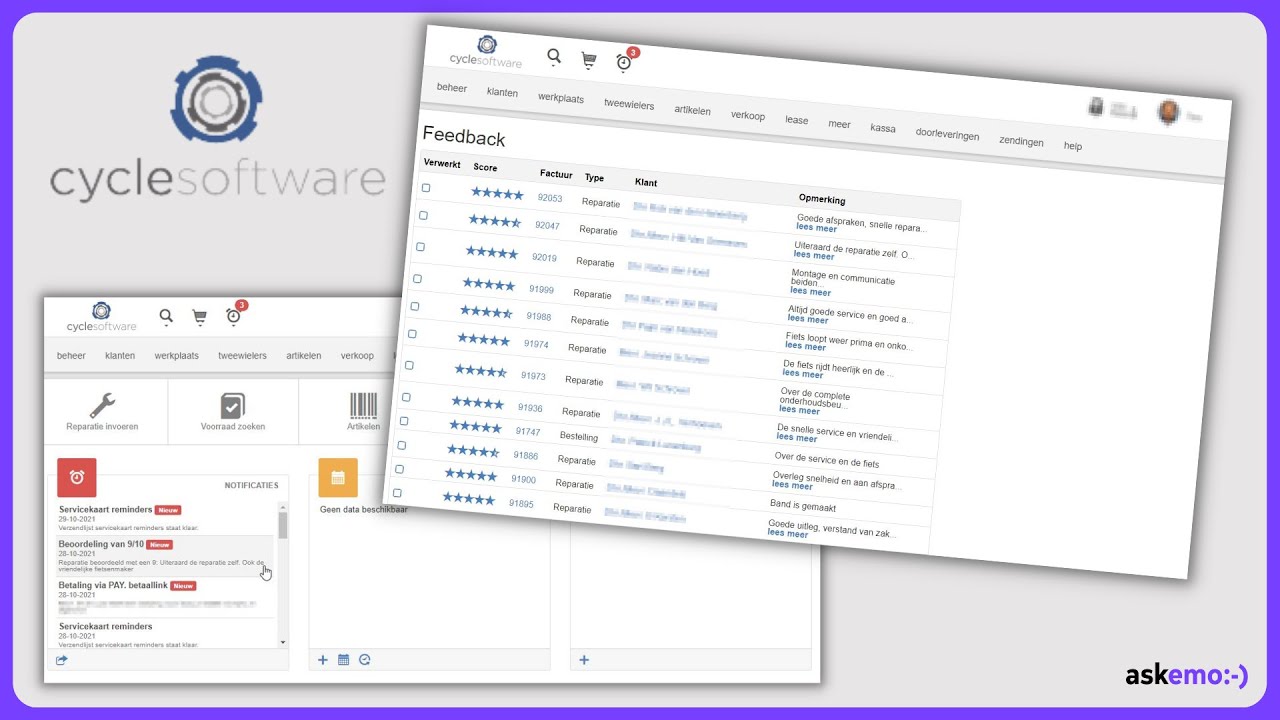The width and height of the screenshot is (1280, 720).
Task: Sort by the Klant column header
Action: 646,182
